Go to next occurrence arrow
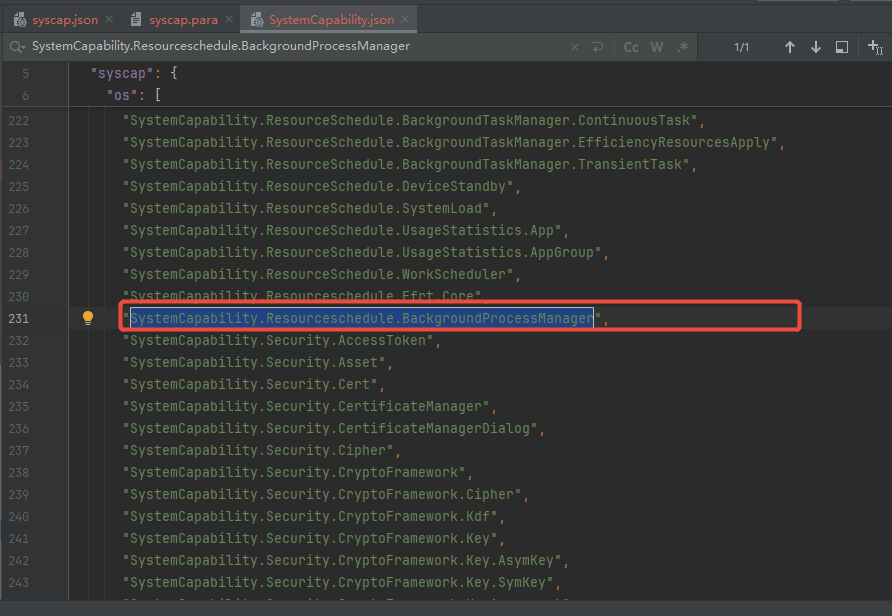Image resolution: width=892 pixels, height=616 pixels. point(816,47)
